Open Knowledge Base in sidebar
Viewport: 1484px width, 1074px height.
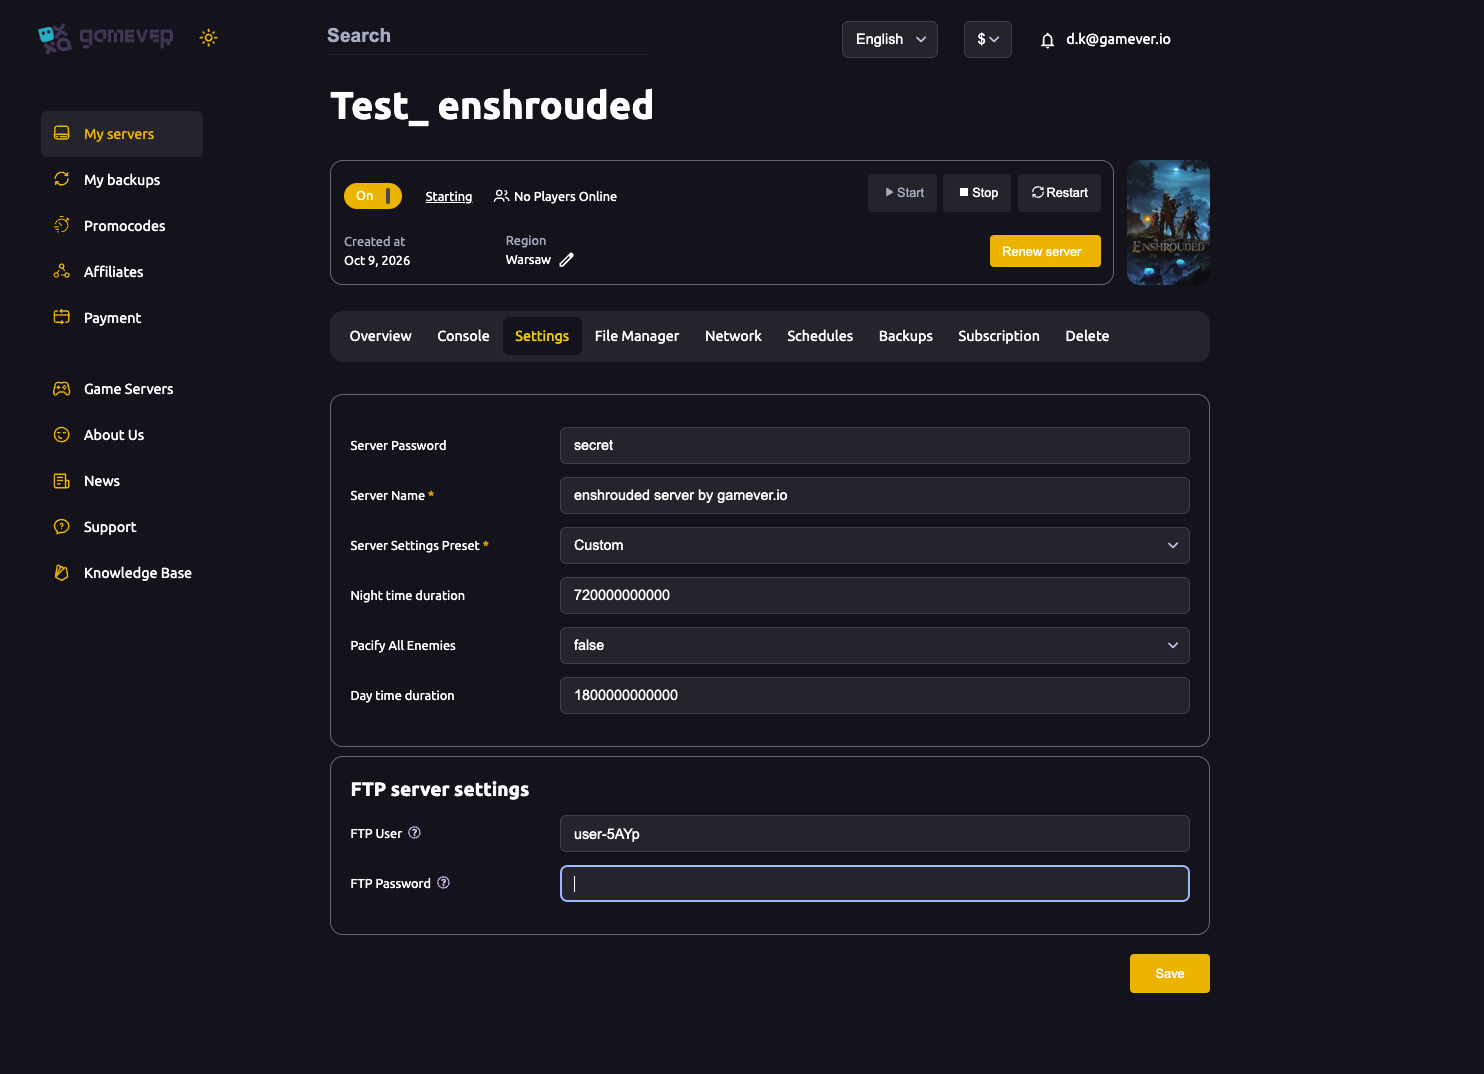122,573
